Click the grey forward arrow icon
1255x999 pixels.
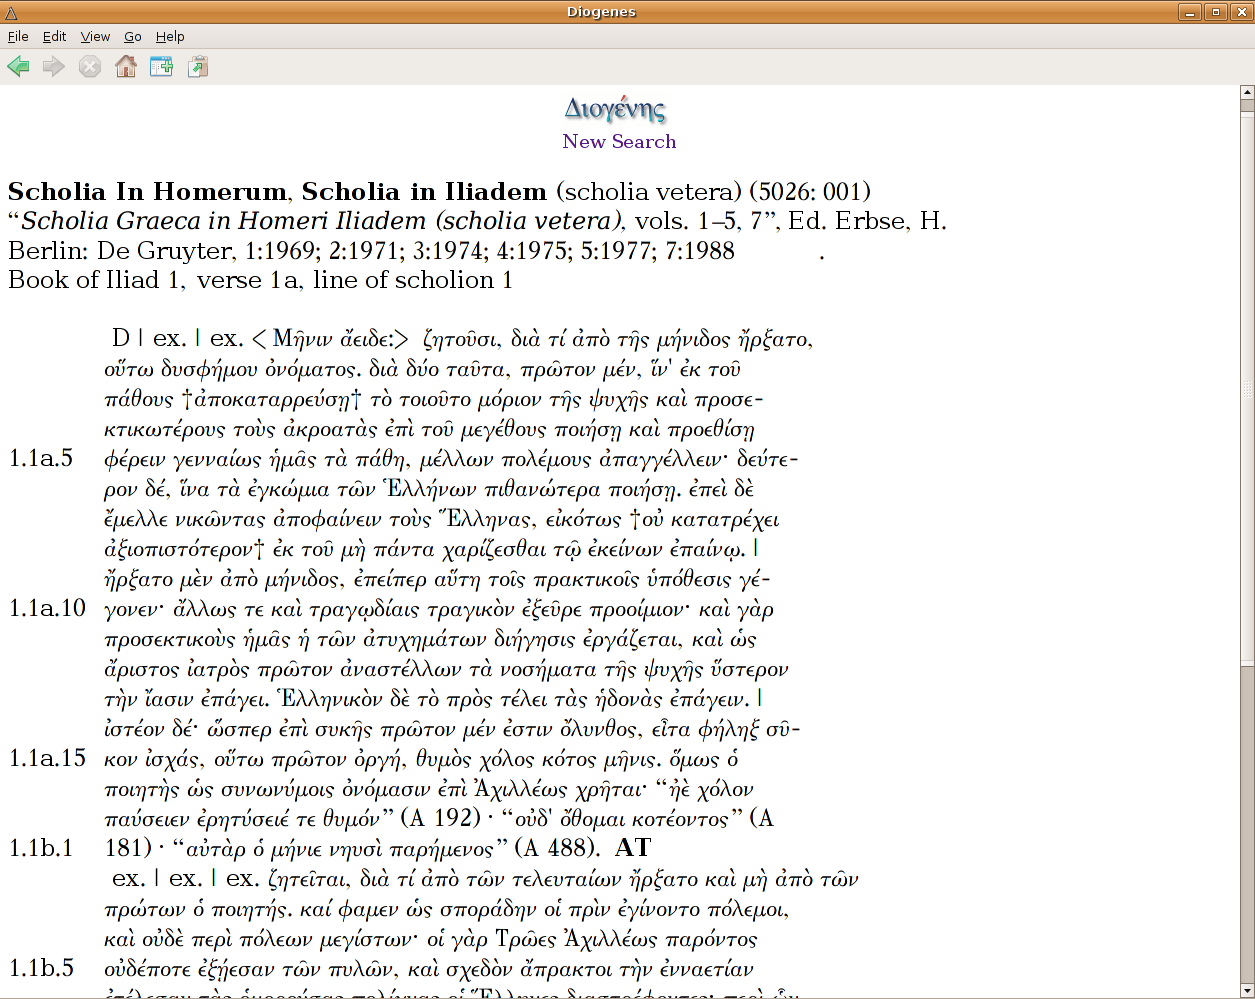[x=54, y=67]
